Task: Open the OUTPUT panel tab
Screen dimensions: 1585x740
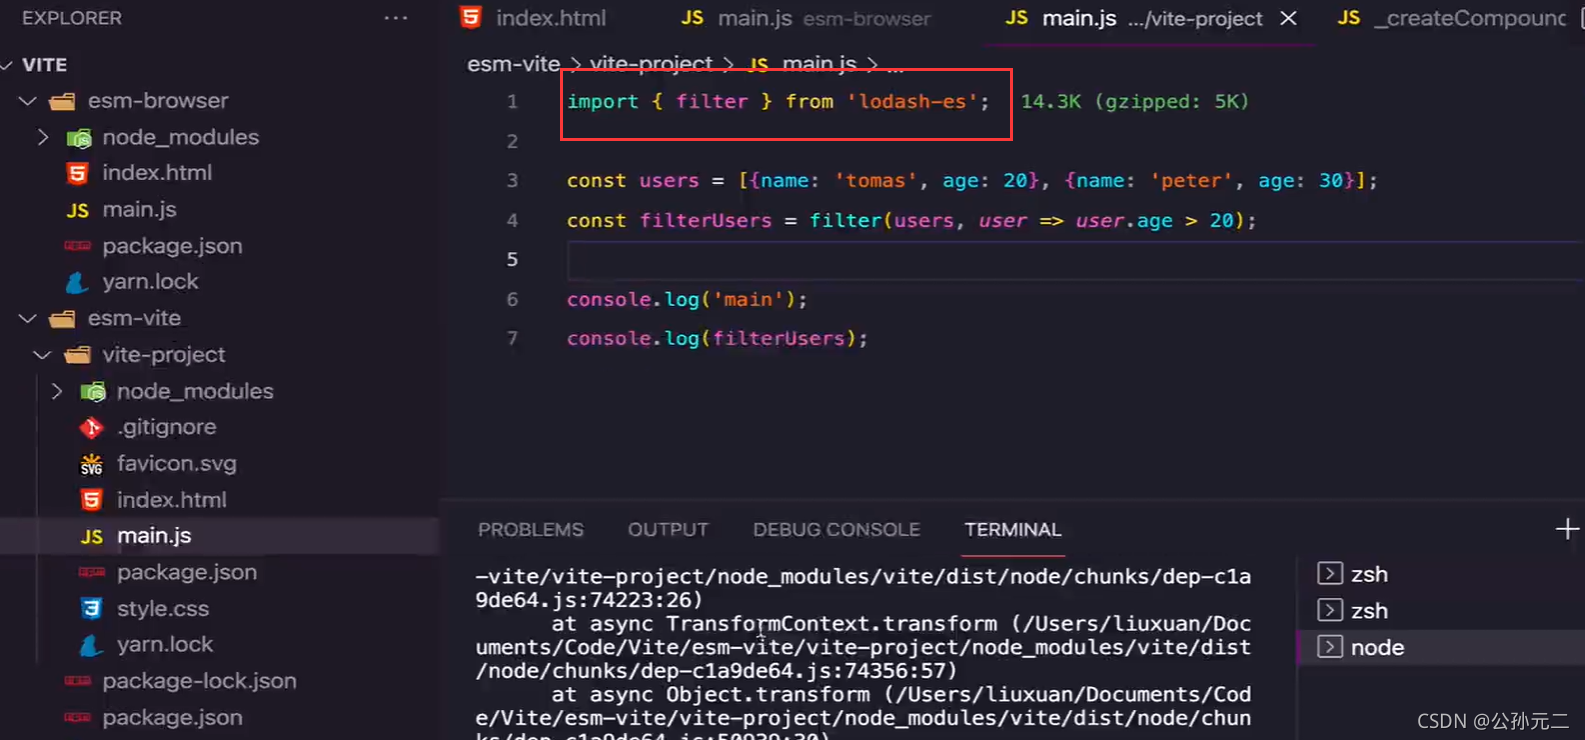Action: pyautogui.click(x=668, y=530)
